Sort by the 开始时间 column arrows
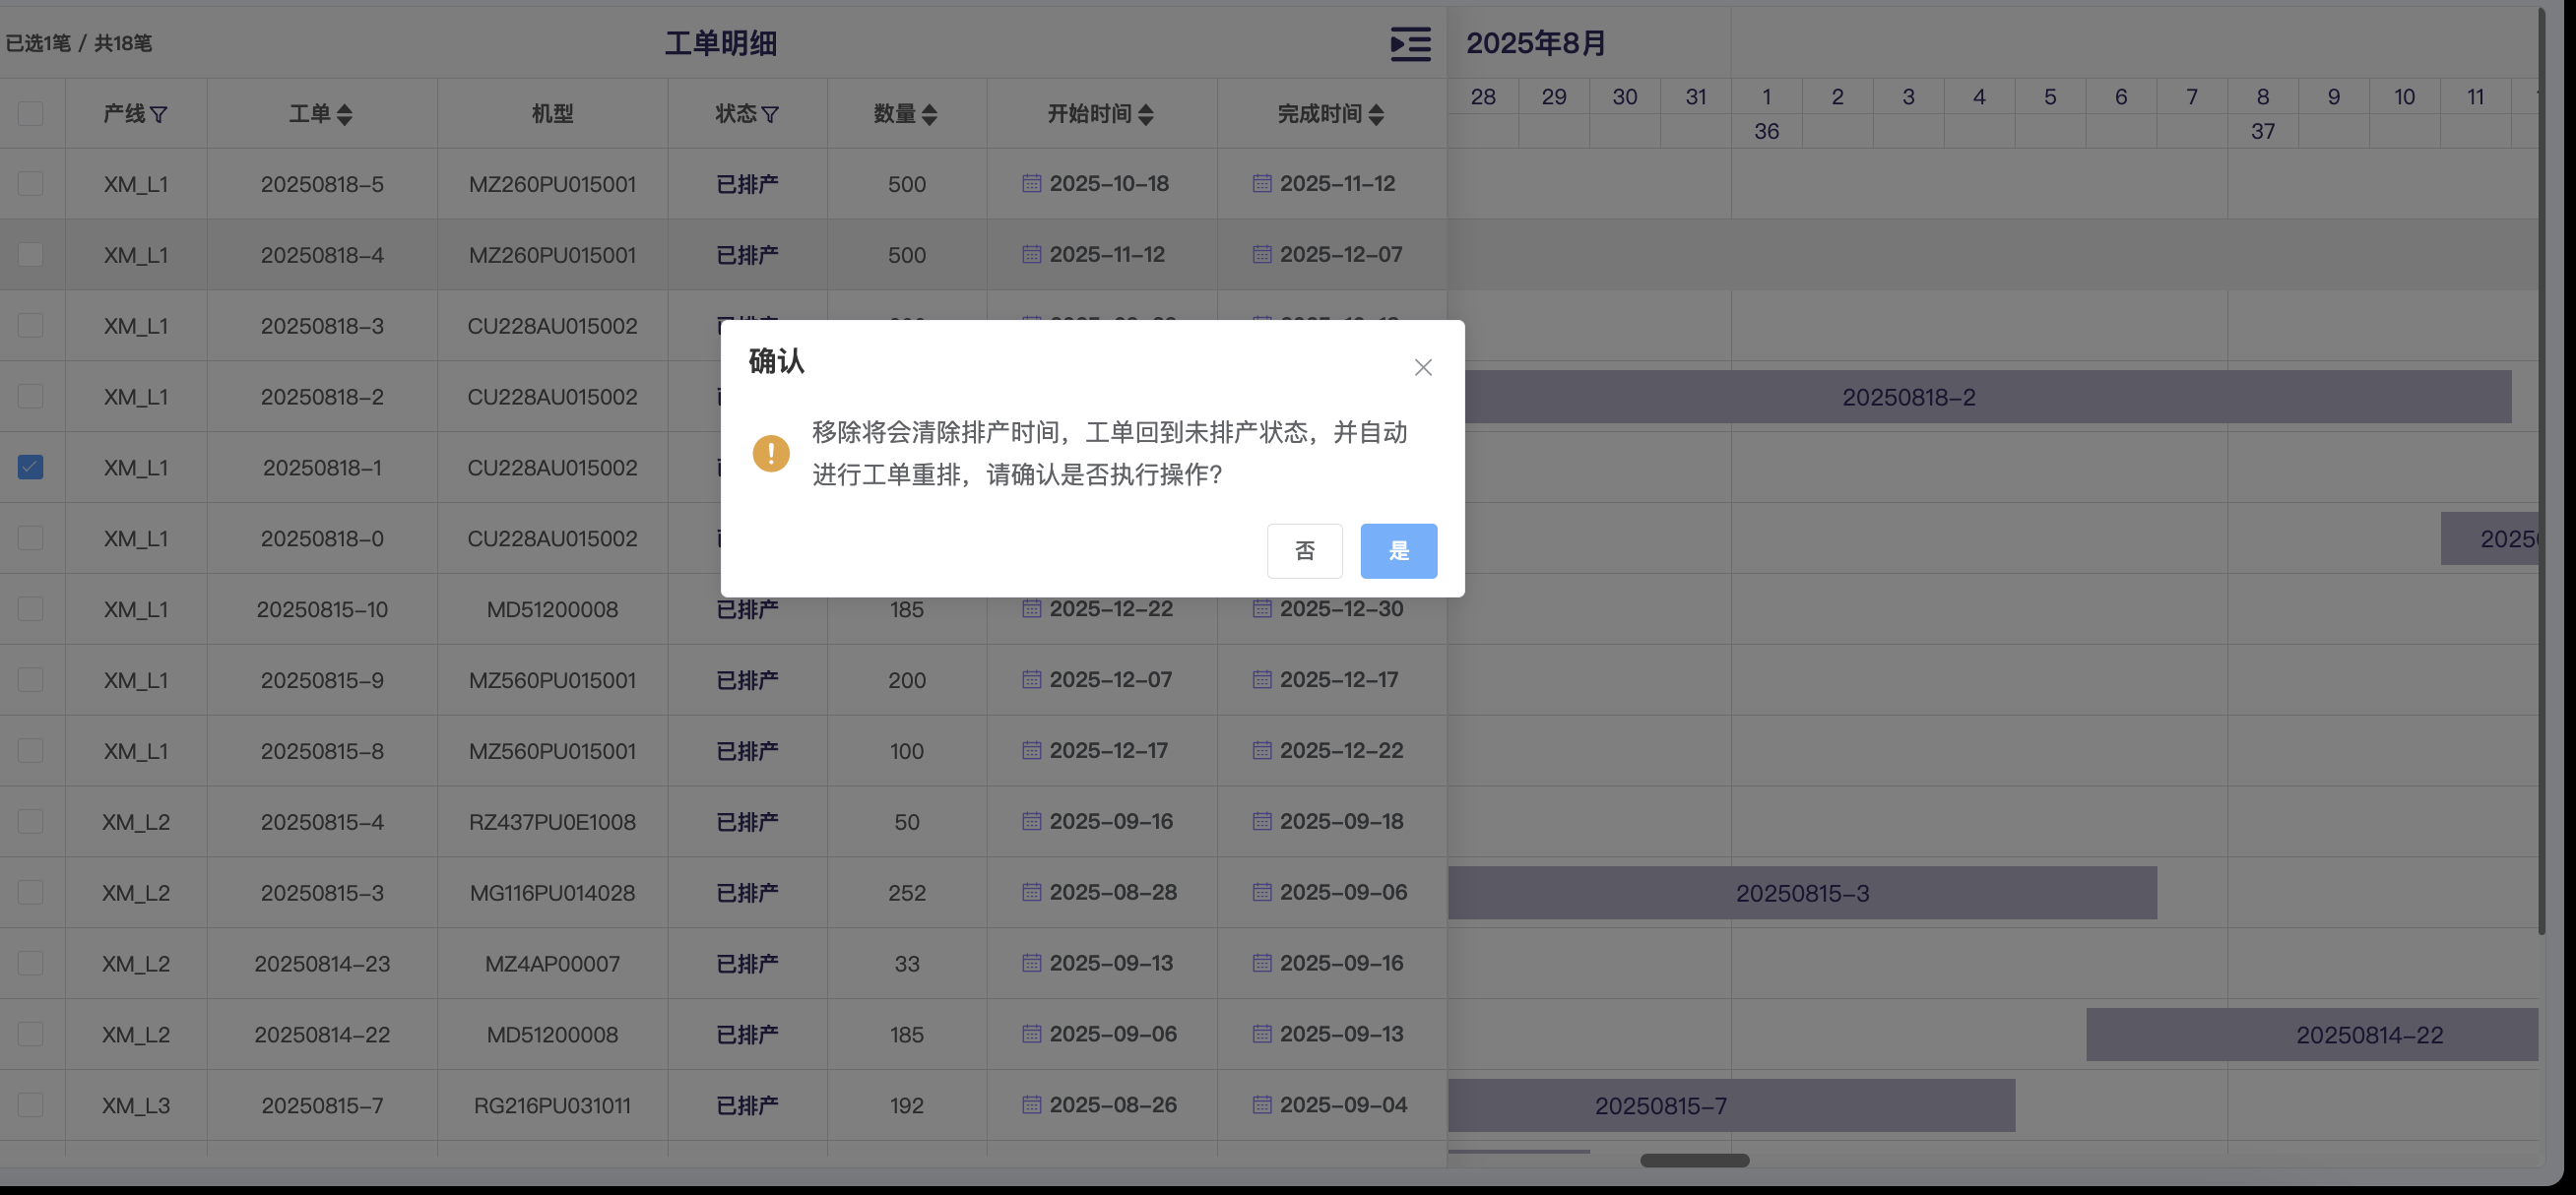The height and width of the screenshot is (1195, 2576). [1146, 115]
